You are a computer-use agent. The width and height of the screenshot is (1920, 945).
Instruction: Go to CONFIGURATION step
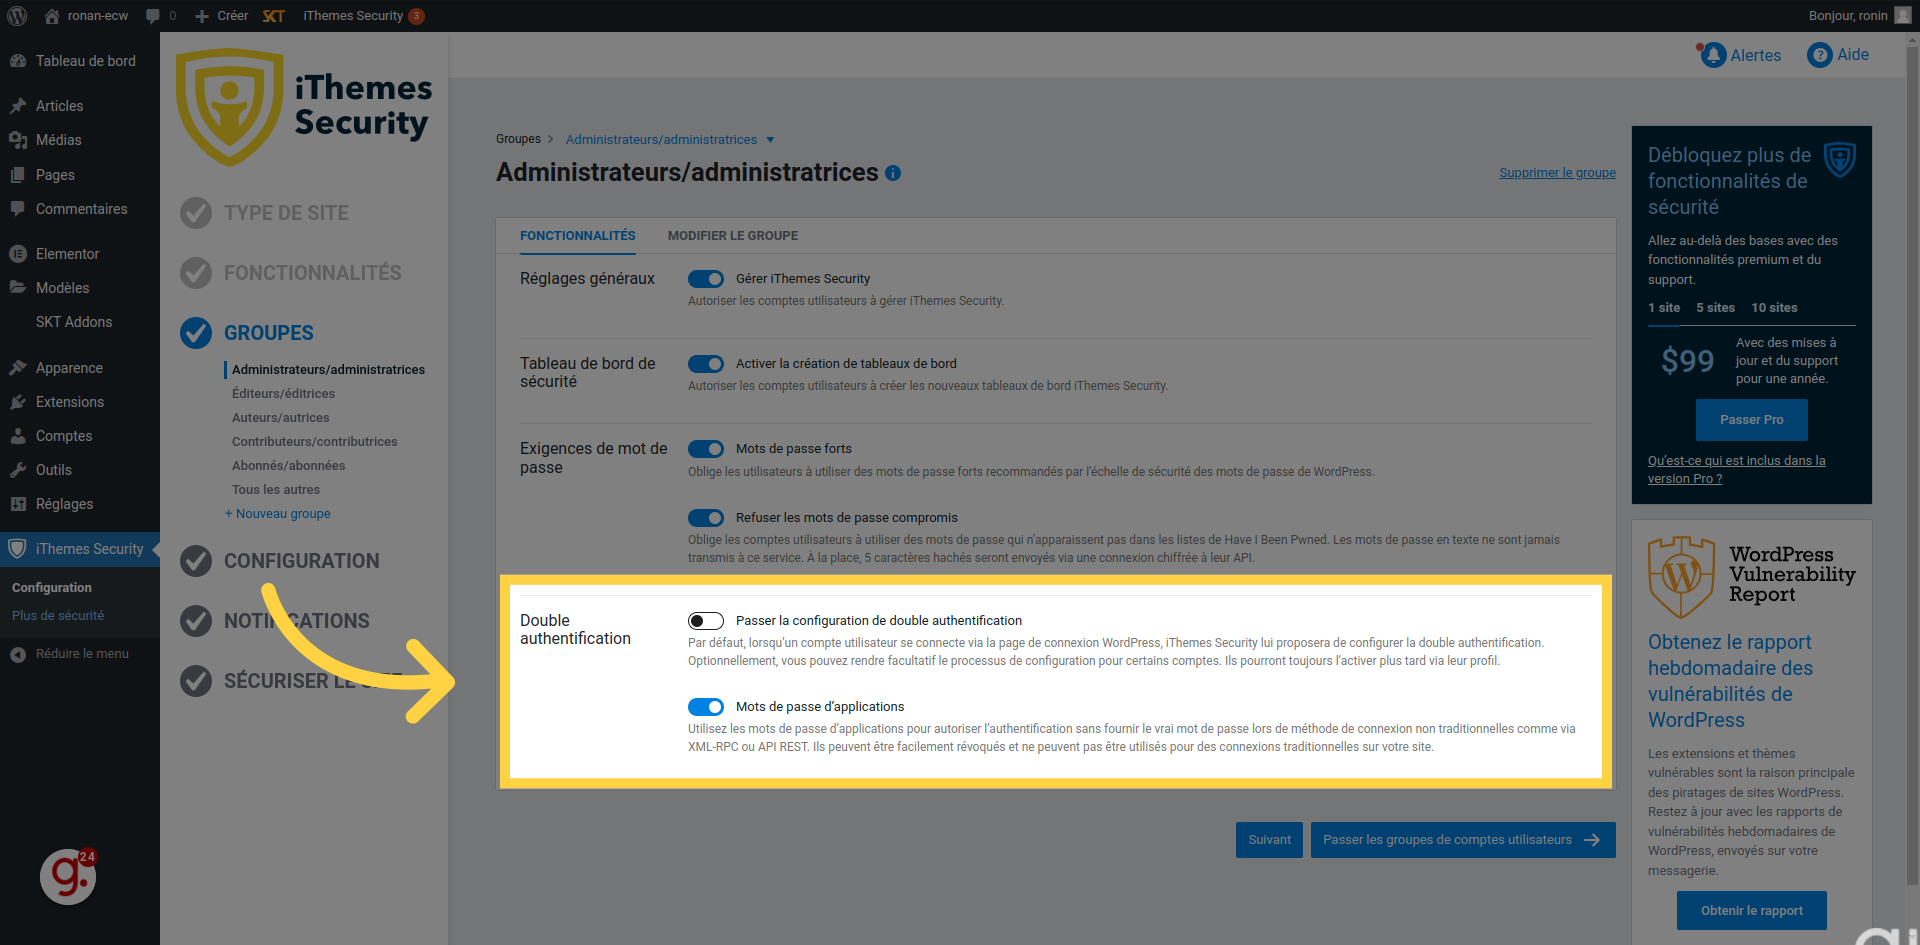301,561
